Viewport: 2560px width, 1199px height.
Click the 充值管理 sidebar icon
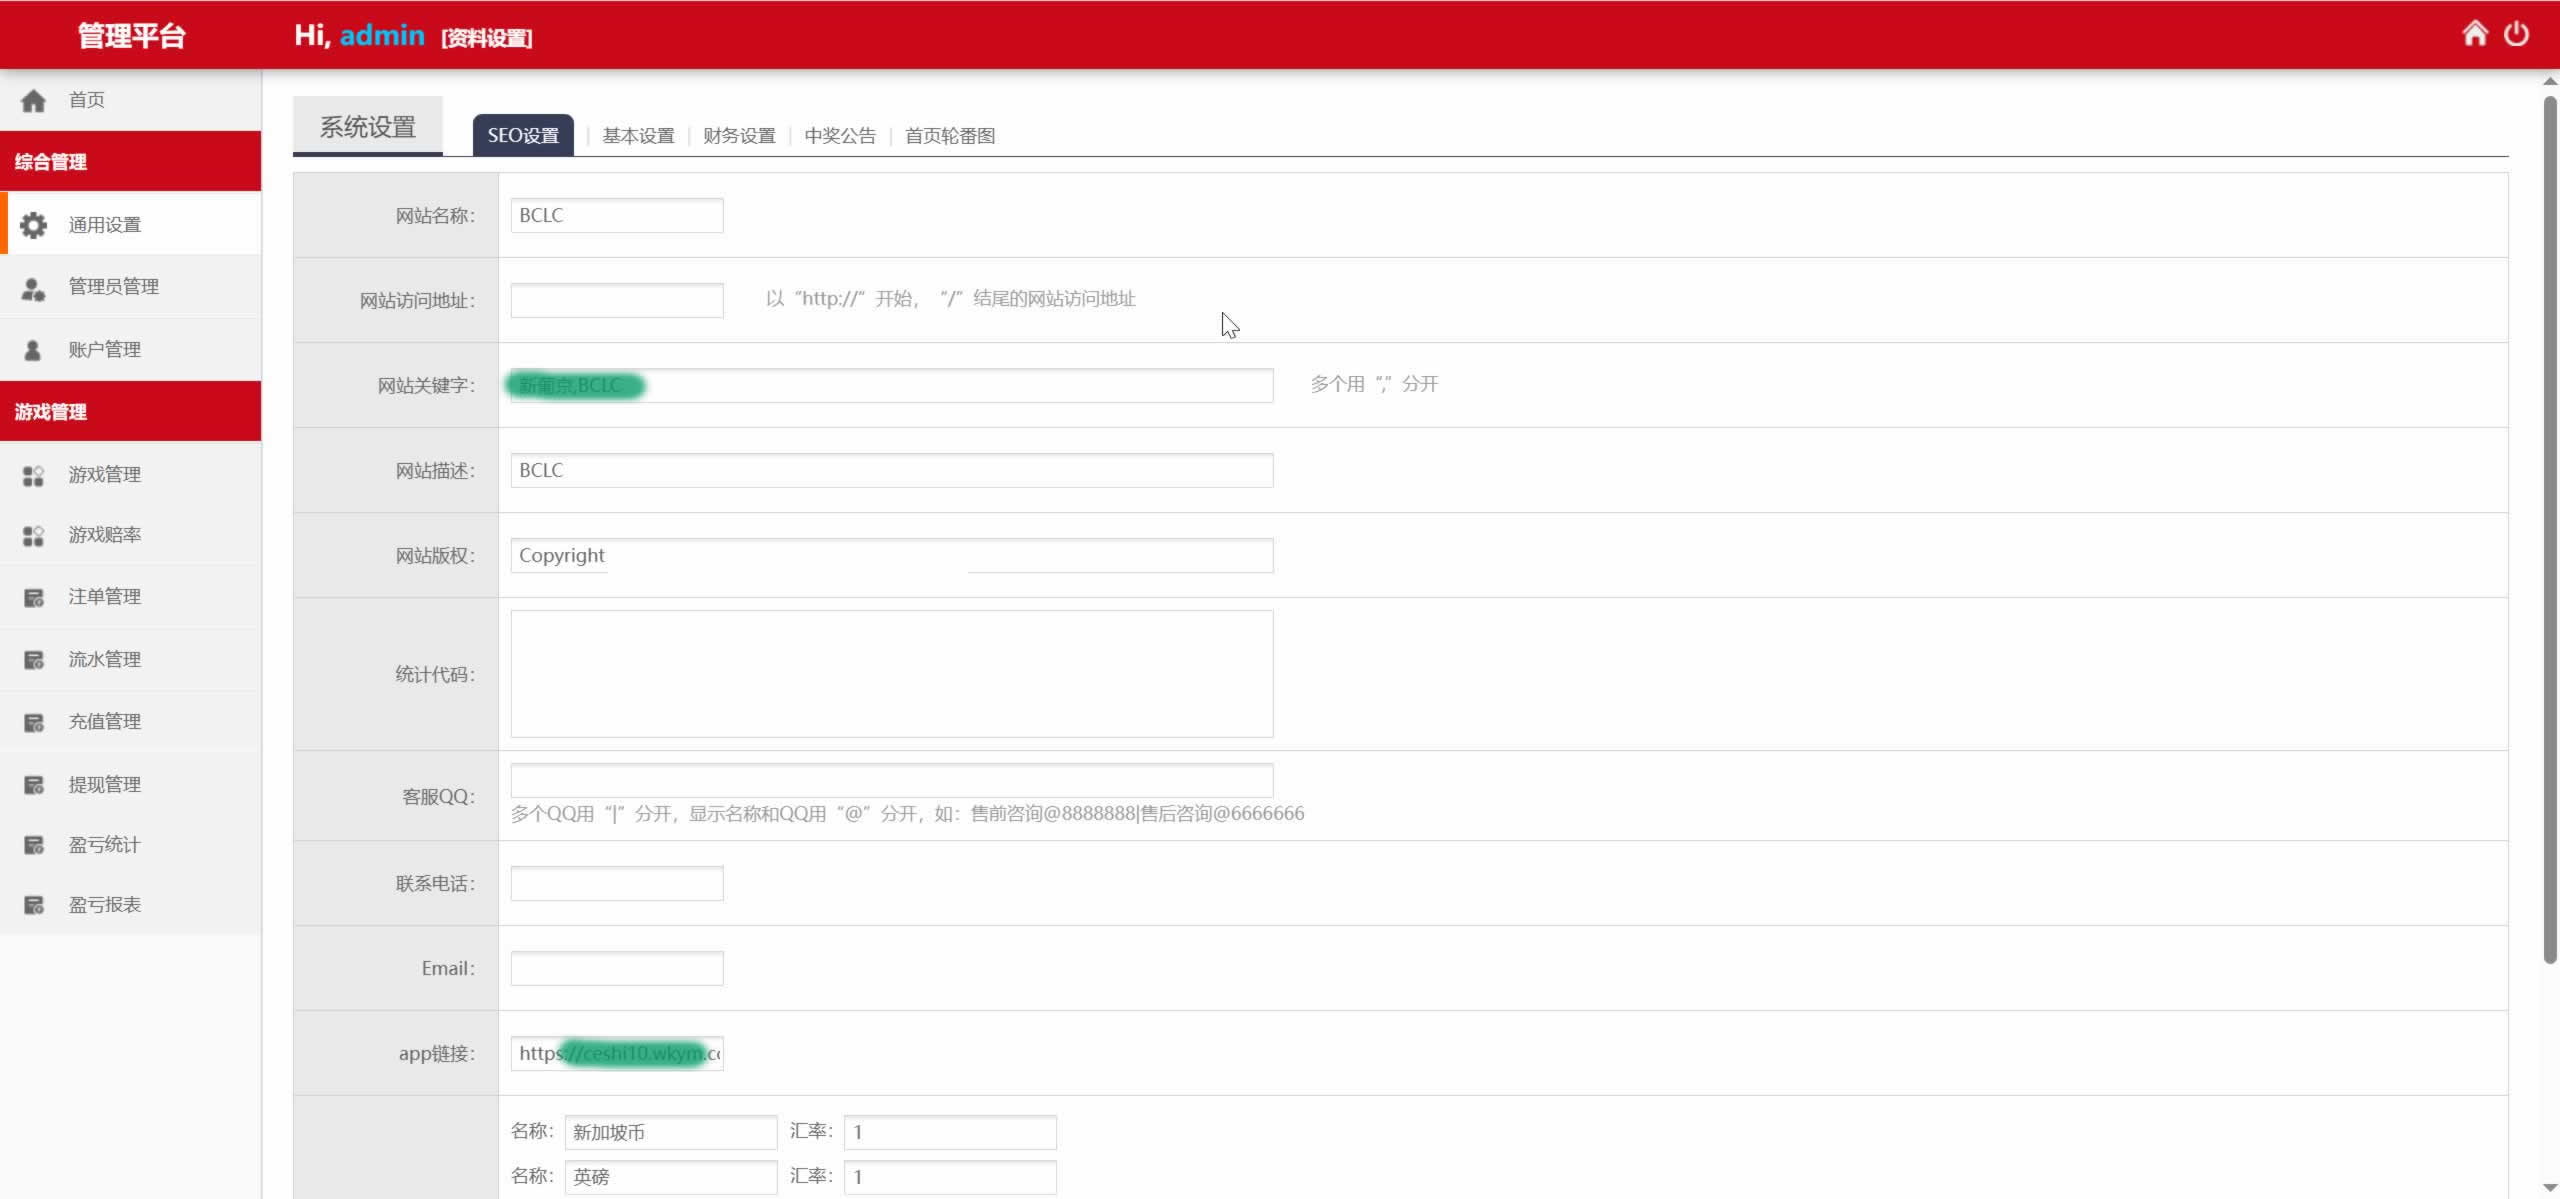(33, 723)
